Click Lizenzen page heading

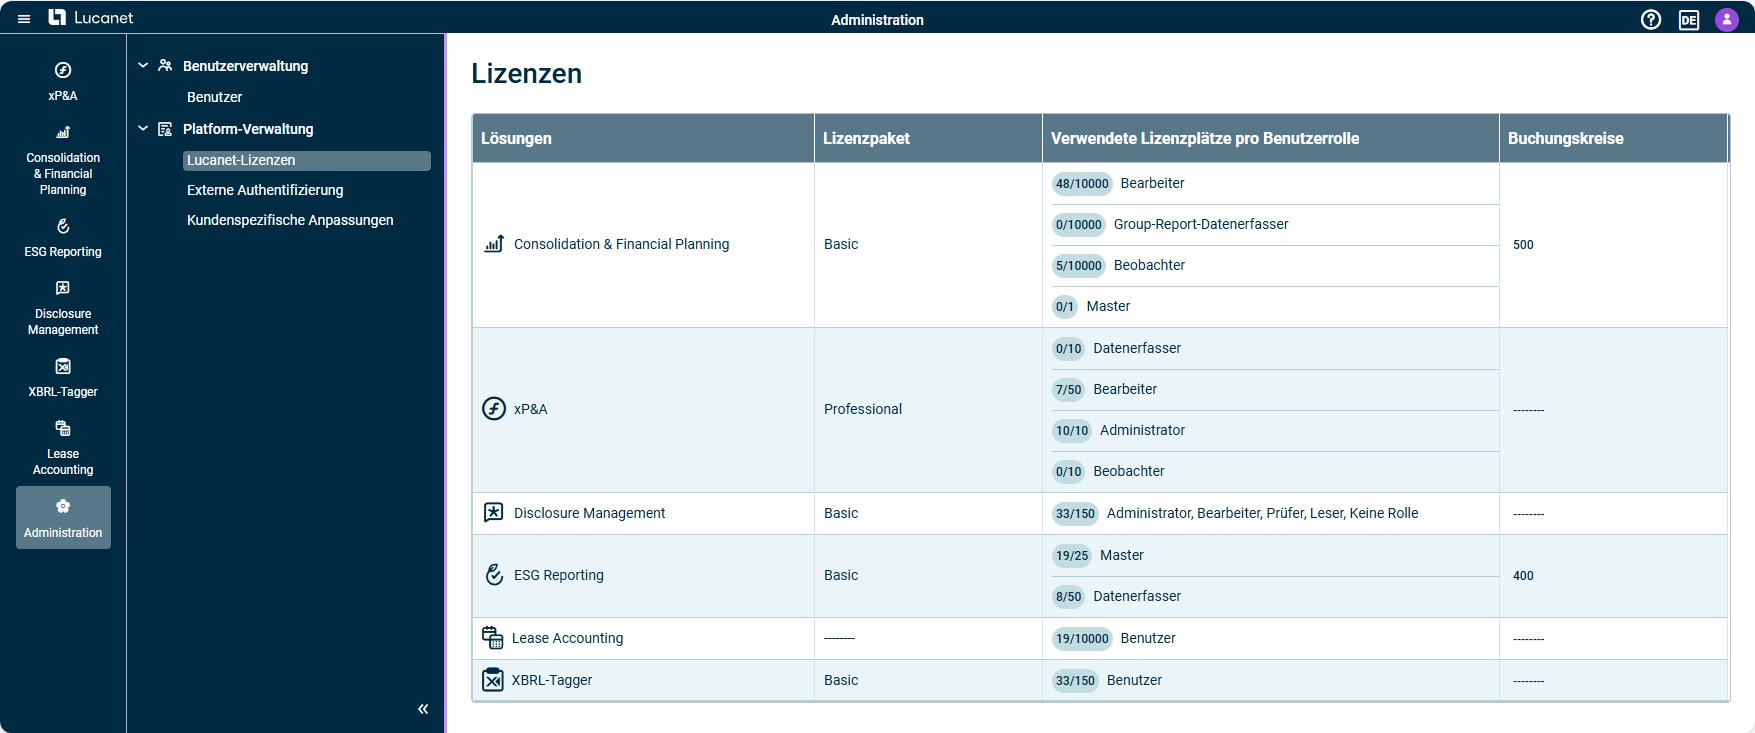[x=527, y=74]
